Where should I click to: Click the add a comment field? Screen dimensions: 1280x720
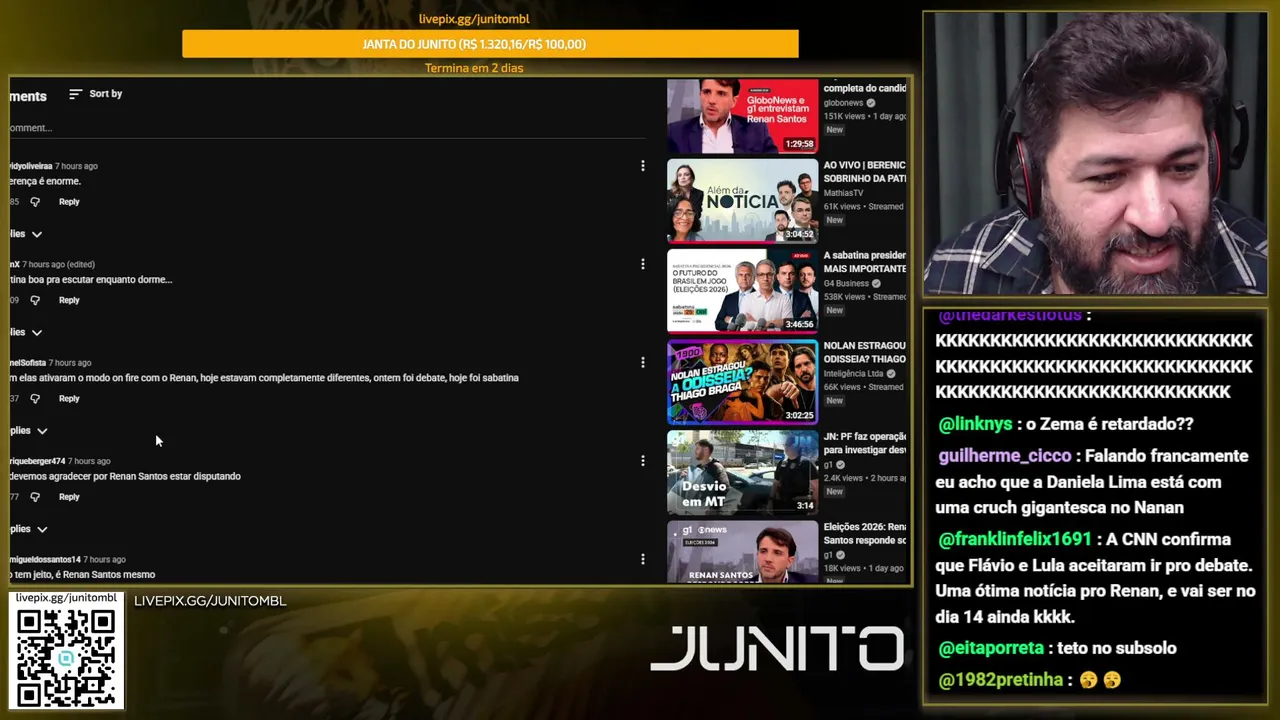coord(328,128)
